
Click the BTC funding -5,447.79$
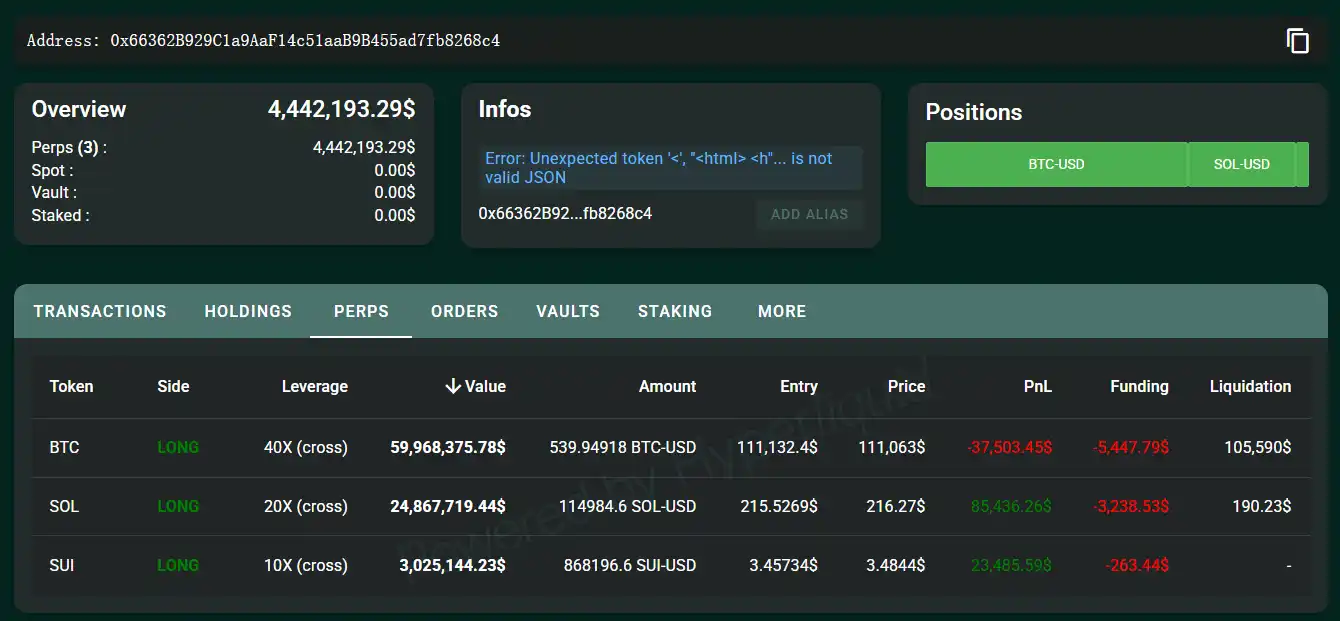[x=1130, y=447]
